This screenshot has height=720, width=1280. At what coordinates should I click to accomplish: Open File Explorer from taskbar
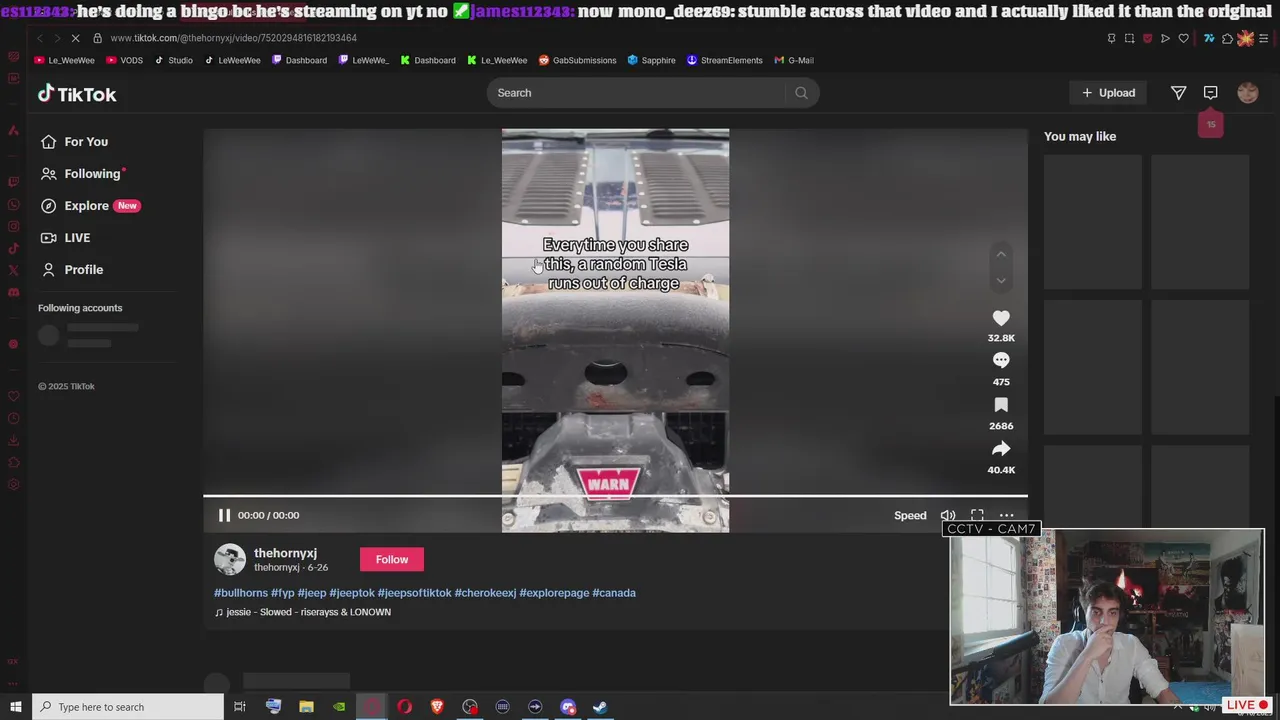tap(306, 707)
